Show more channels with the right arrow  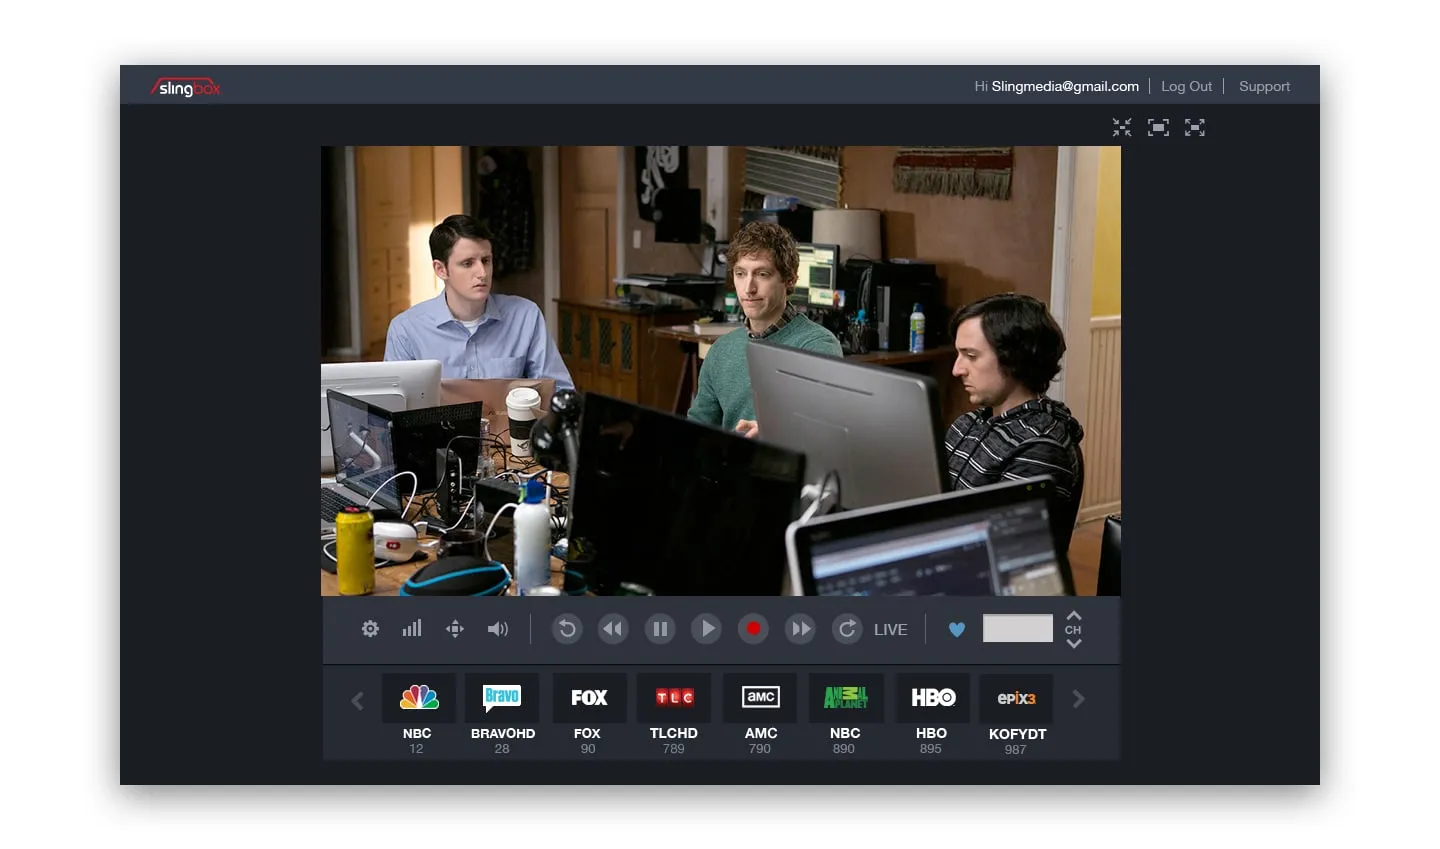(1078, 699)
